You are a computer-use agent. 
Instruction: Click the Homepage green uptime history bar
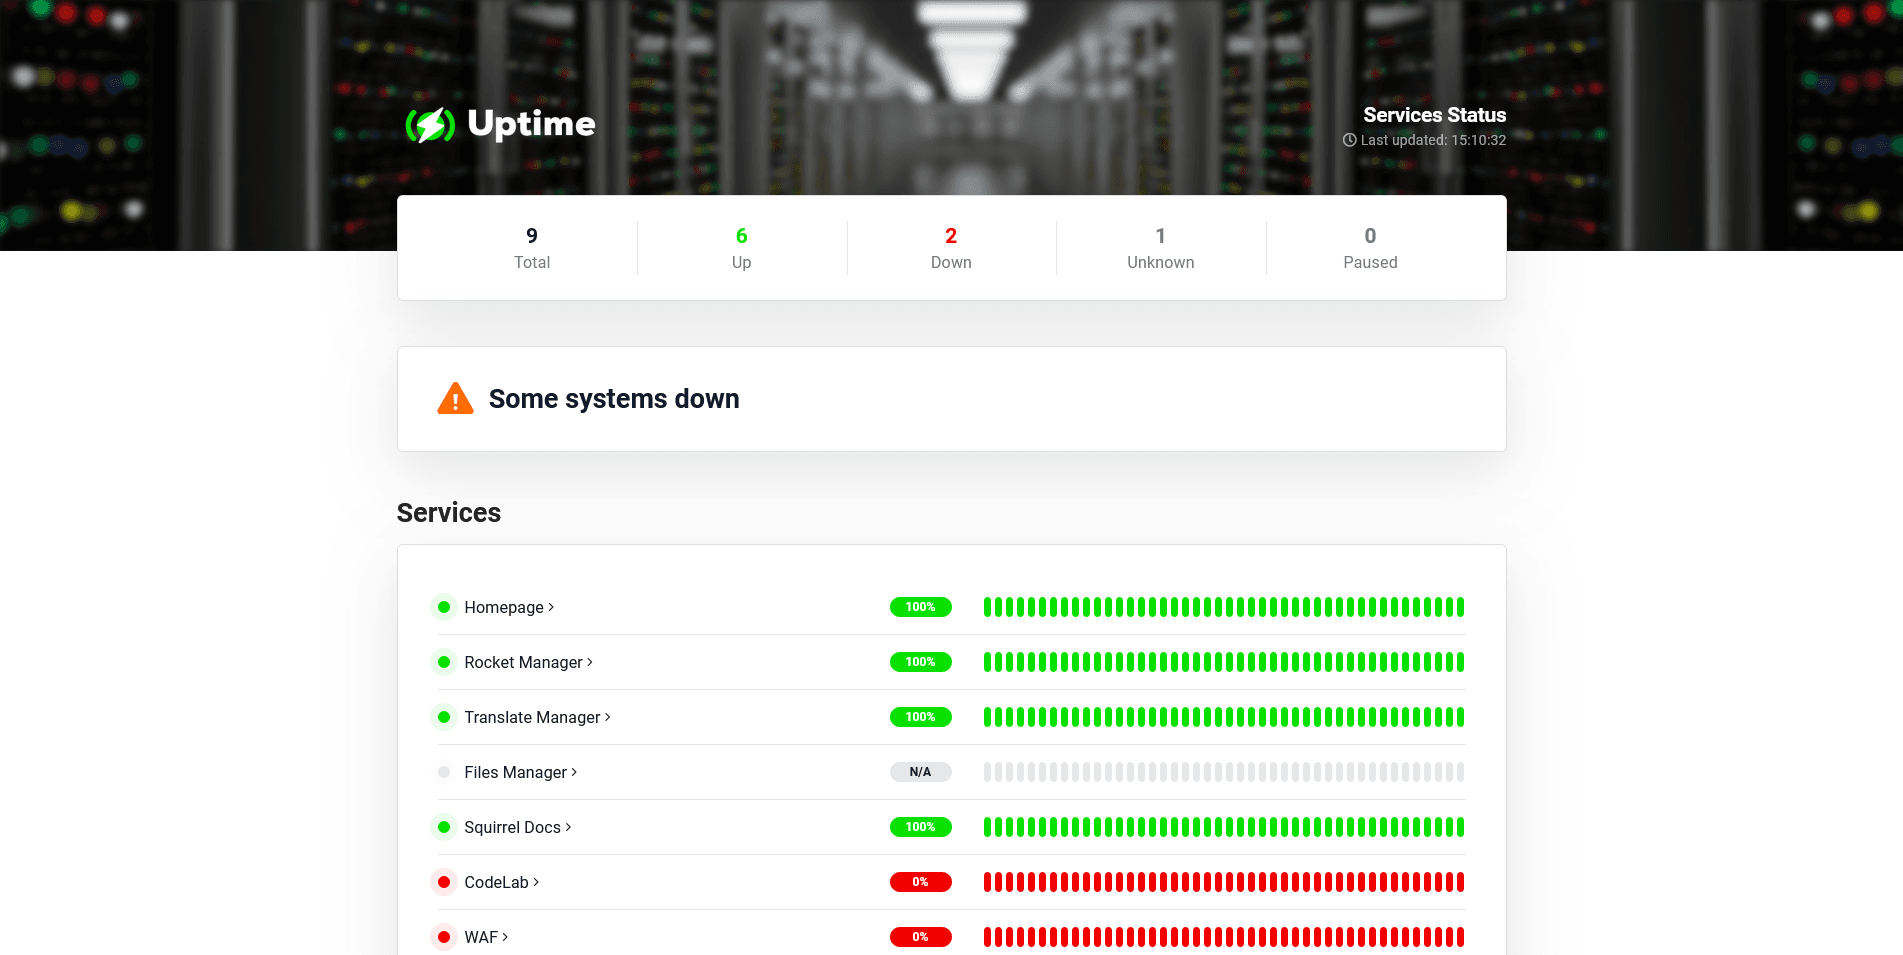(1224, 607)
